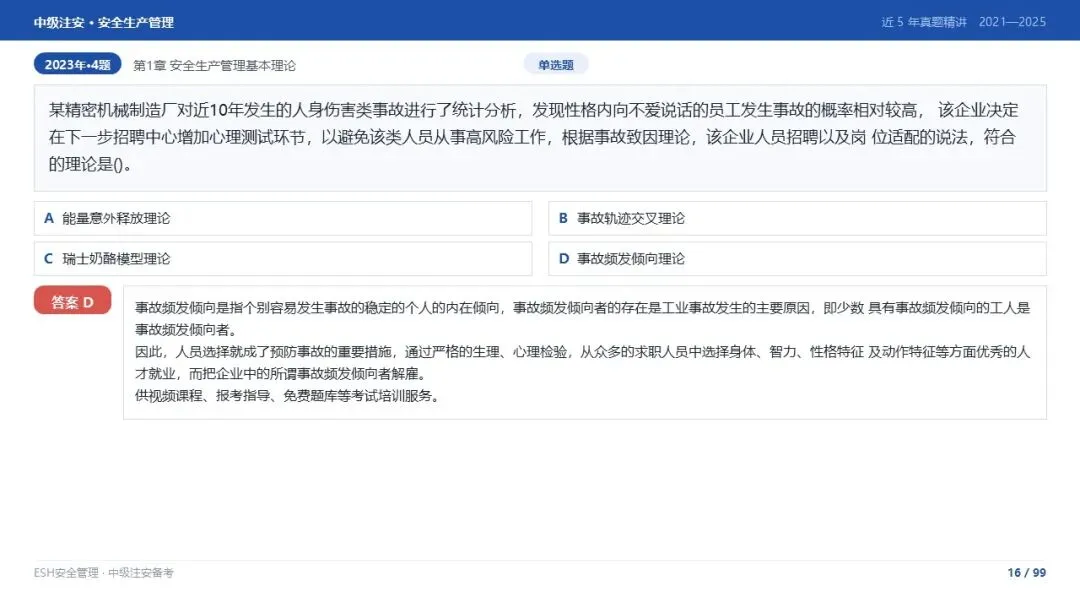1080x608 pixels.
Task: Click chapter label 第1章 安全生产管理基本理论
Action: coord(214,65)
